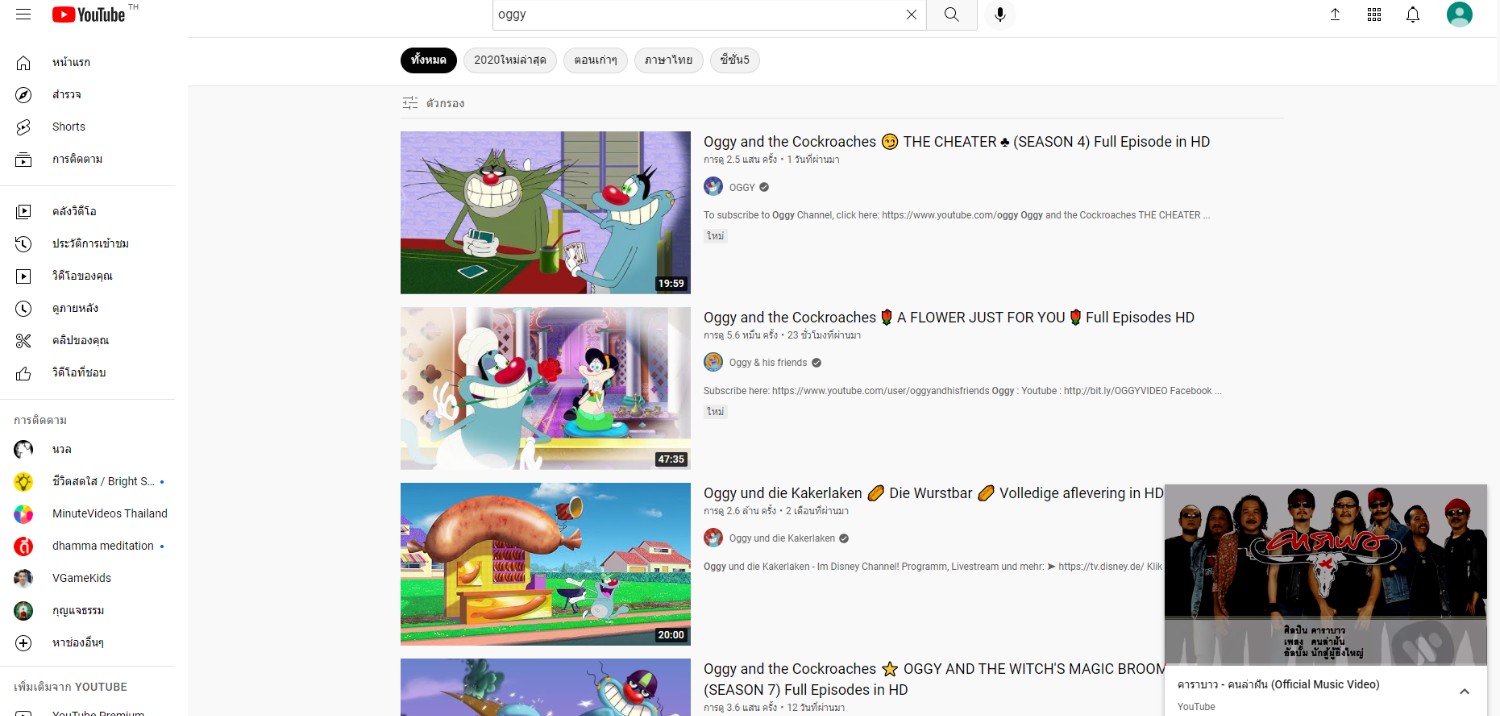Viewport: 1500px width, 716px height.
Task: Select the 2020ใหม่ล่าสุด filter chip
Action: [510, 60]
